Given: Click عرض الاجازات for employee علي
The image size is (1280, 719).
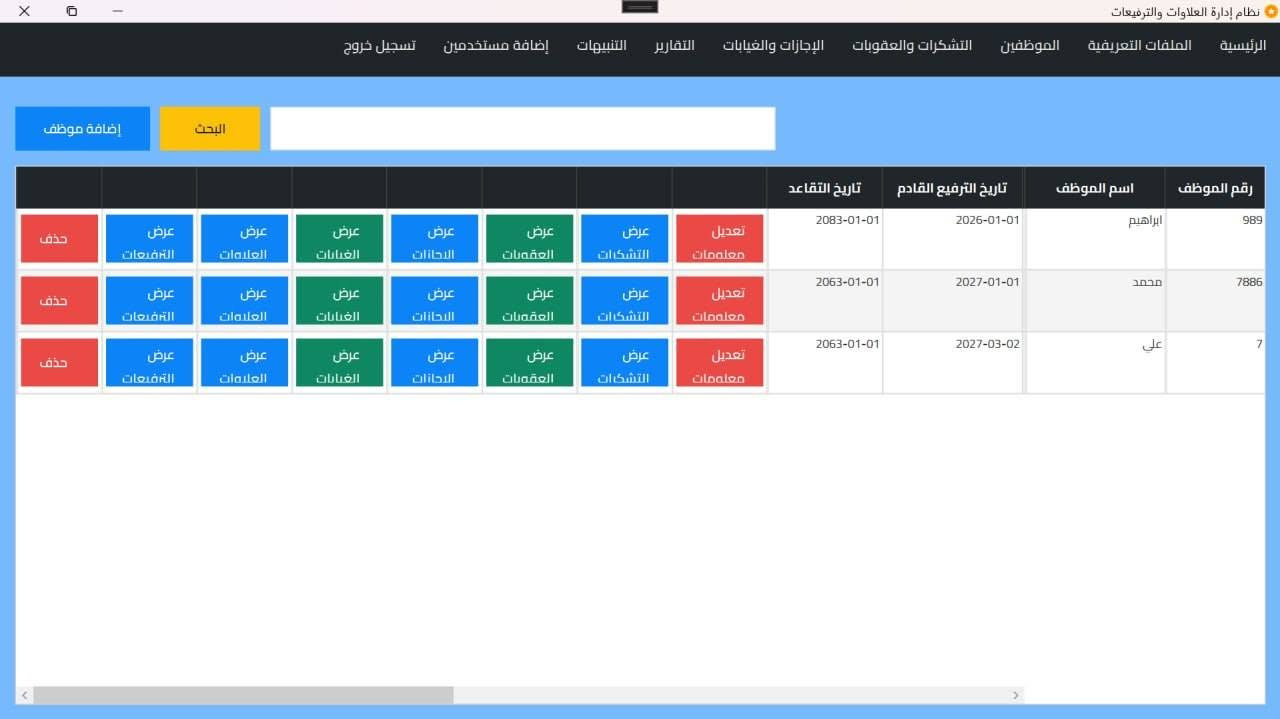Looking at the screenshot, I should [x=435, y=363].
